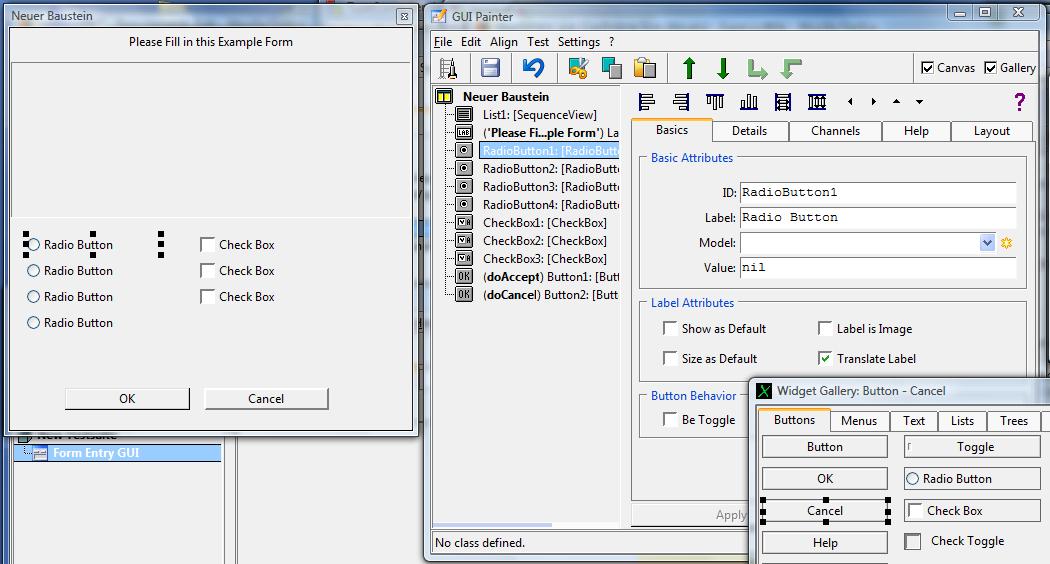This screenshot has width=1050, height=564.
Task: Click the align left edges icon
Action: [x=647, y=102]
